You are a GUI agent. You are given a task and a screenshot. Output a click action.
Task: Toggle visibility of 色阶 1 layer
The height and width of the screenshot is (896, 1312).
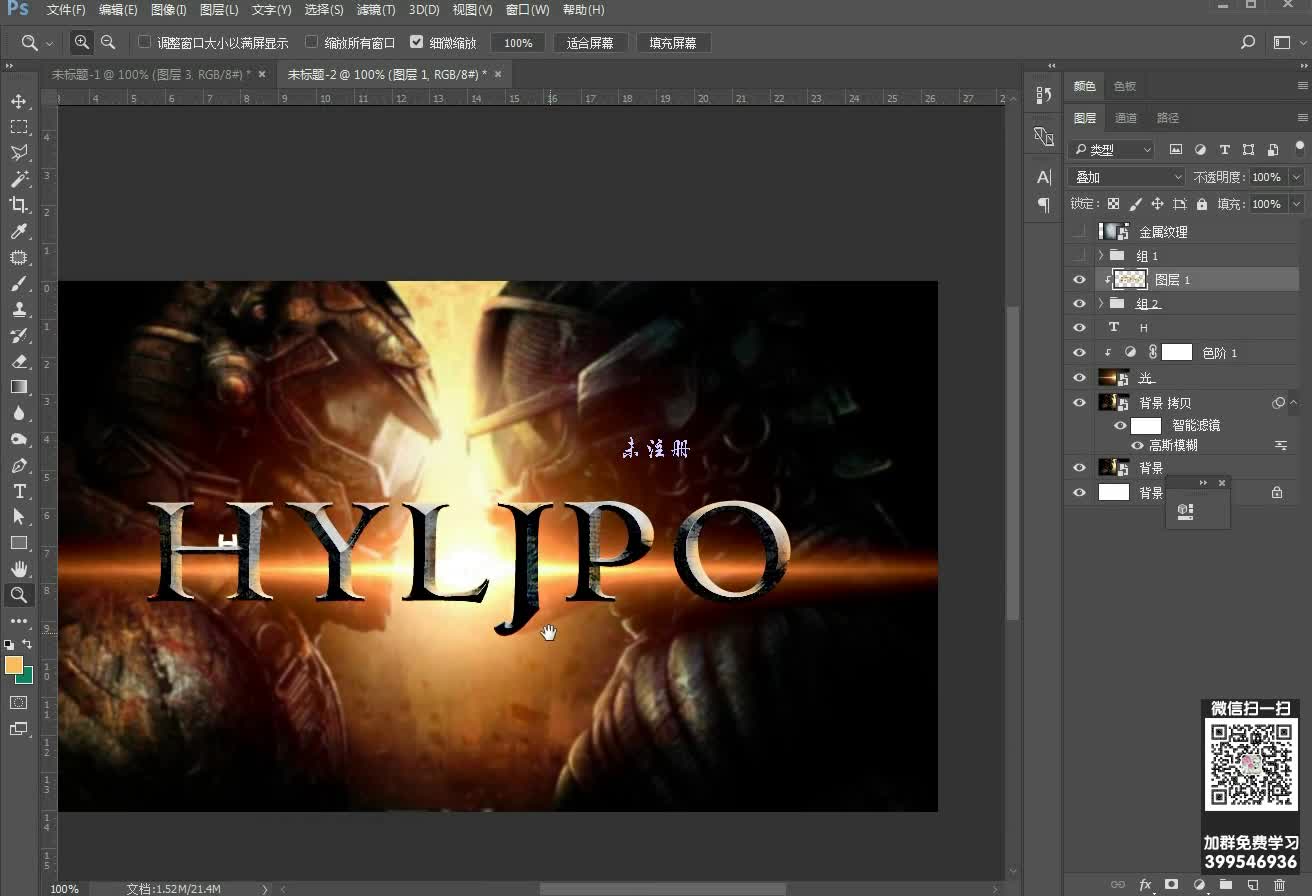[x=1079, y=353]
